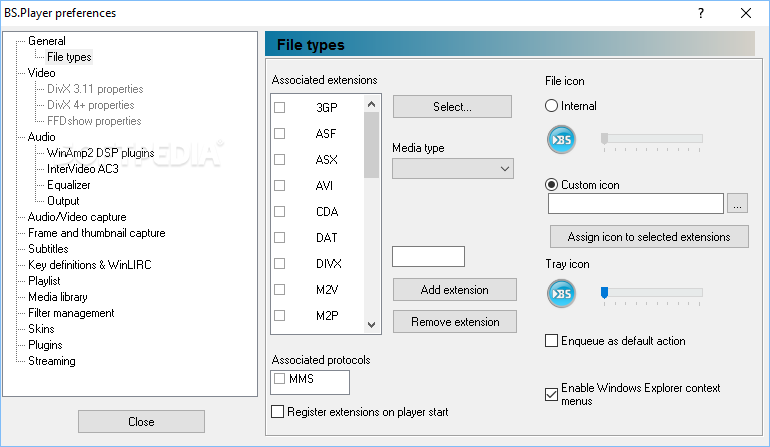Select DivX 4+ properties tree item

(x=91, y=105)
